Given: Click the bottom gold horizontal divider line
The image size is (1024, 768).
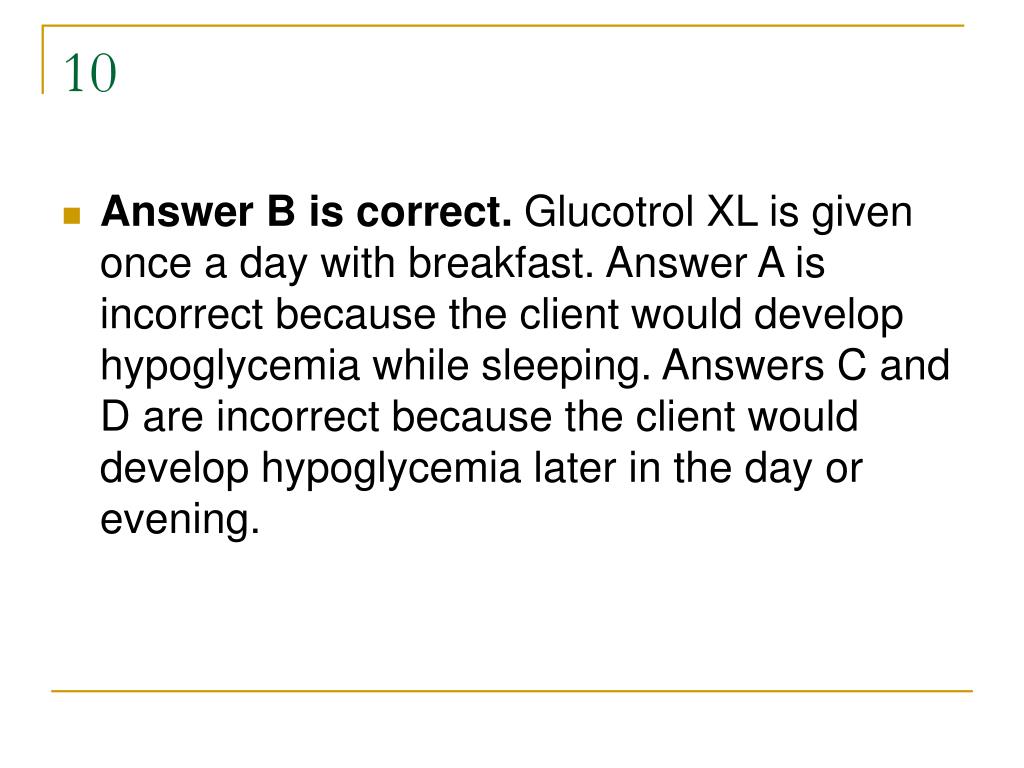Looking at the screenshot, I should [512, 690].
